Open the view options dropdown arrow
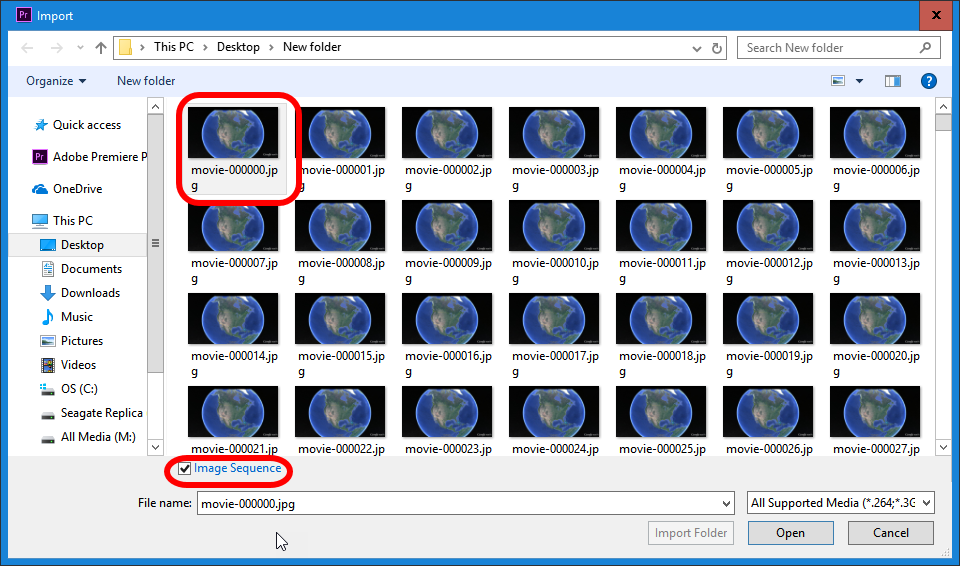 pos(860,81)
